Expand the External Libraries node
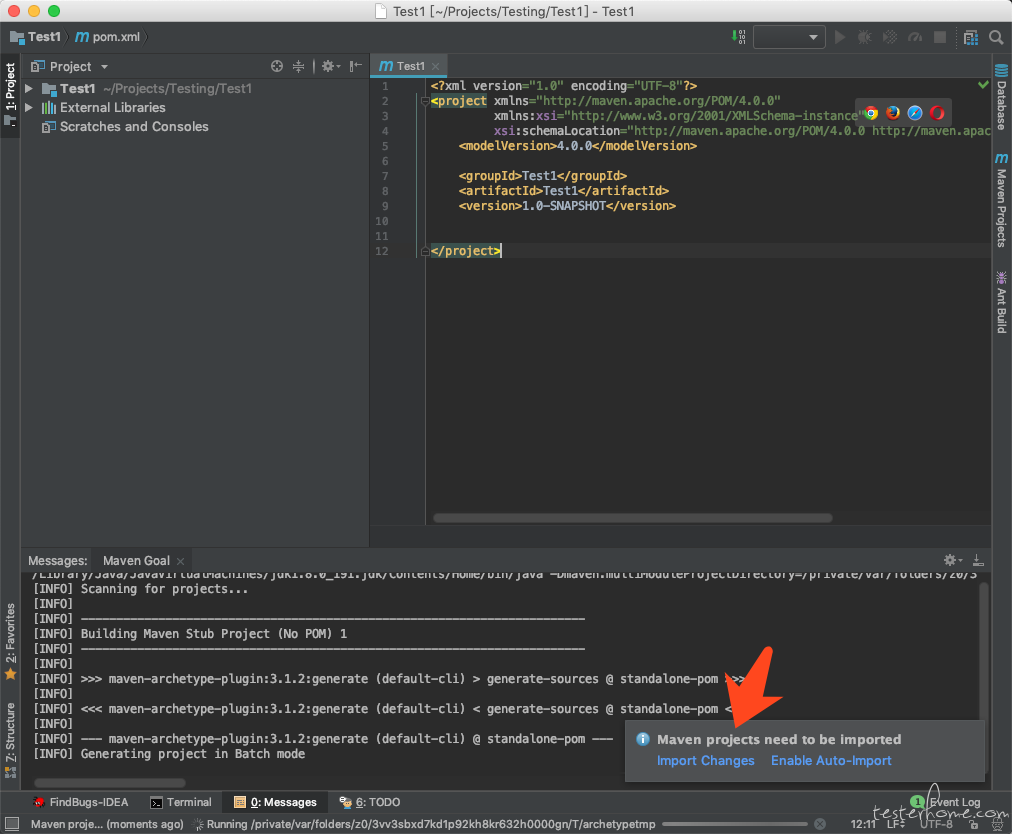 [29, 107]
